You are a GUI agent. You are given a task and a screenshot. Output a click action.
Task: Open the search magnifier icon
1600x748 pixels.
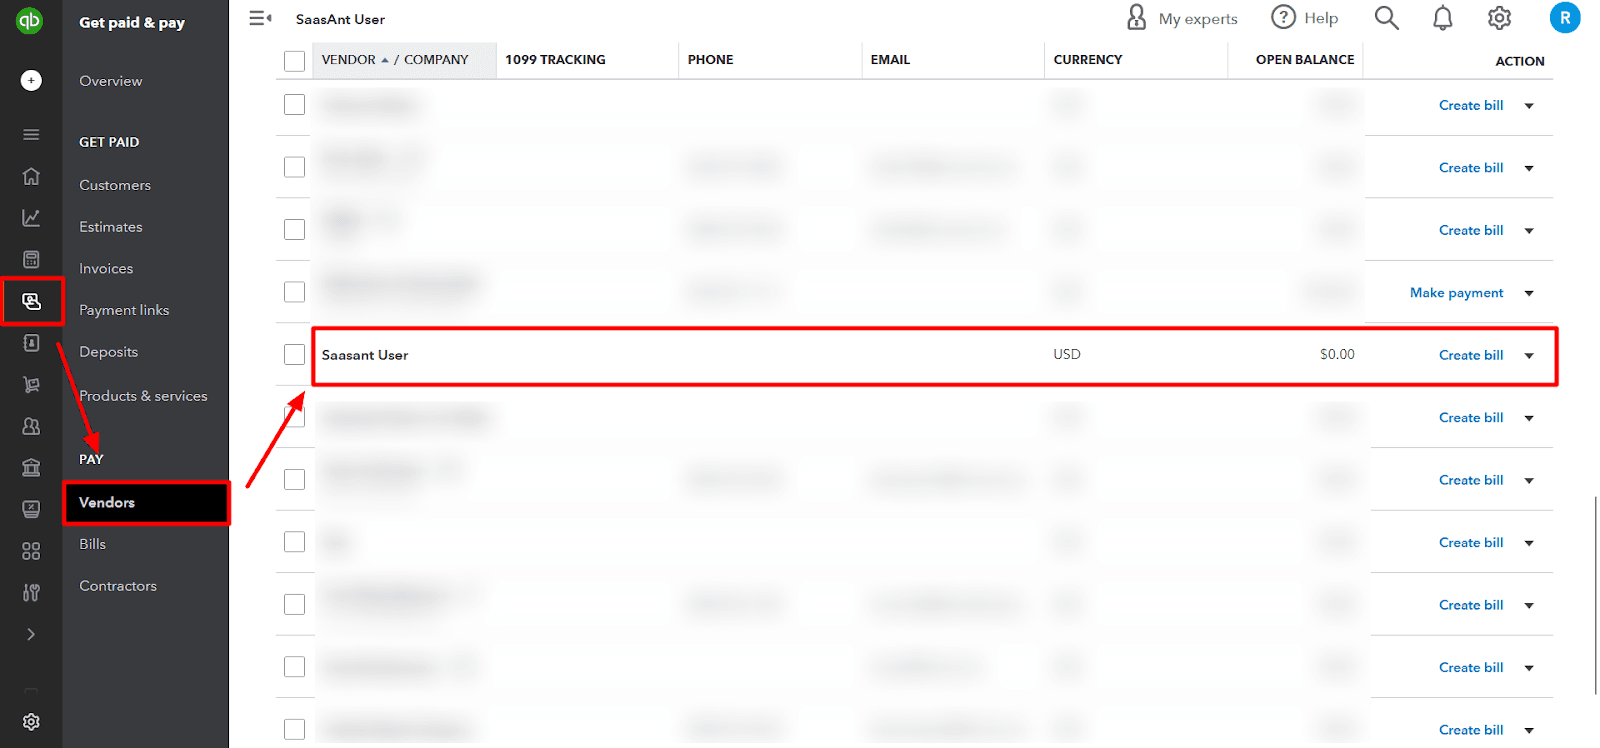[1386, 17]
